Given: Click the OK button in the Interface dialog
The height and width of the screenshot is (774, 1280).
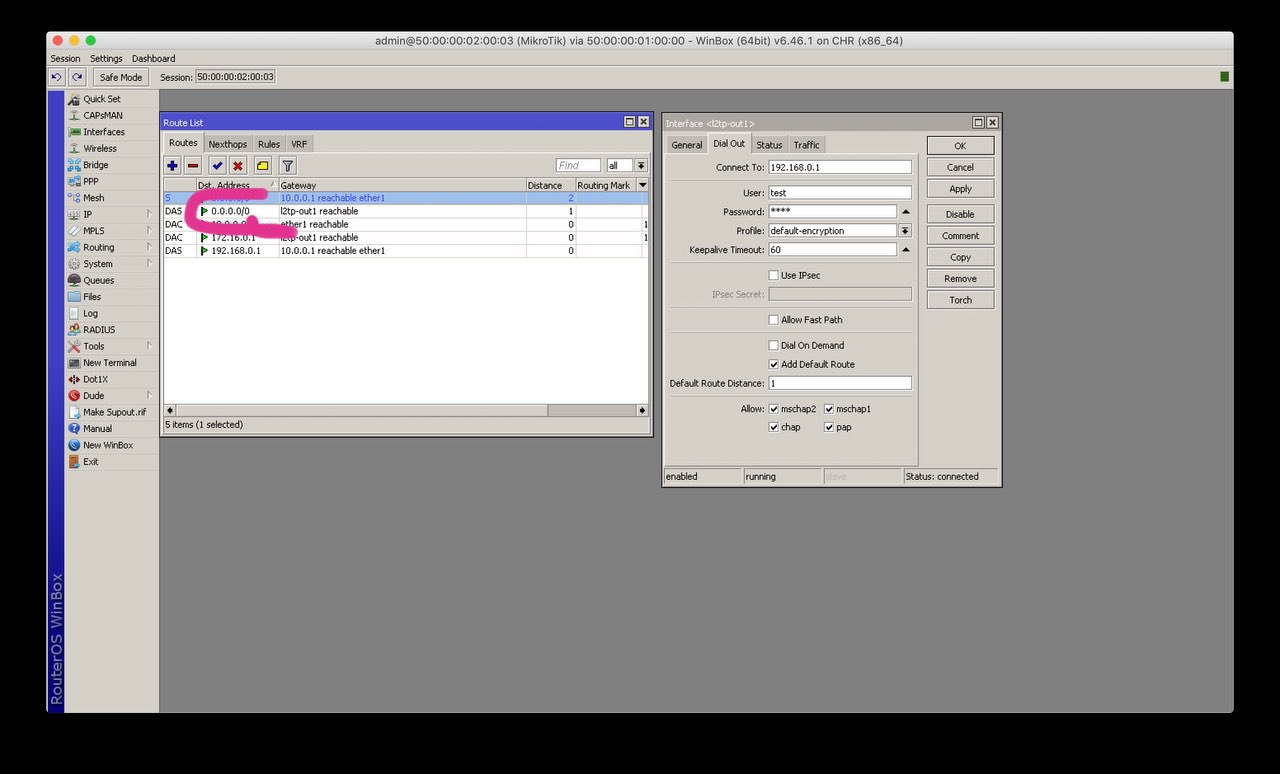Looking at the screenshot, I should [x=960, y=146].
